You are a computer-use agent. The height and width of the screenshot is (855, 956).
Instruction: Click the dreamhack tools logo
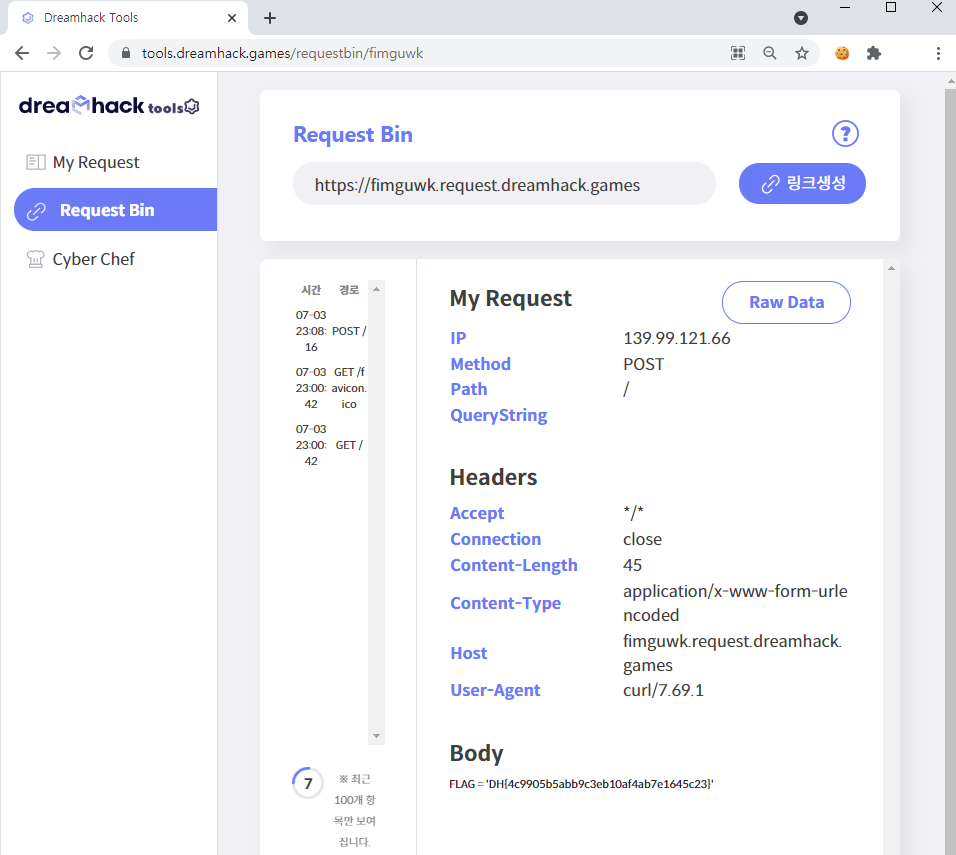click(x=109, y=106)
